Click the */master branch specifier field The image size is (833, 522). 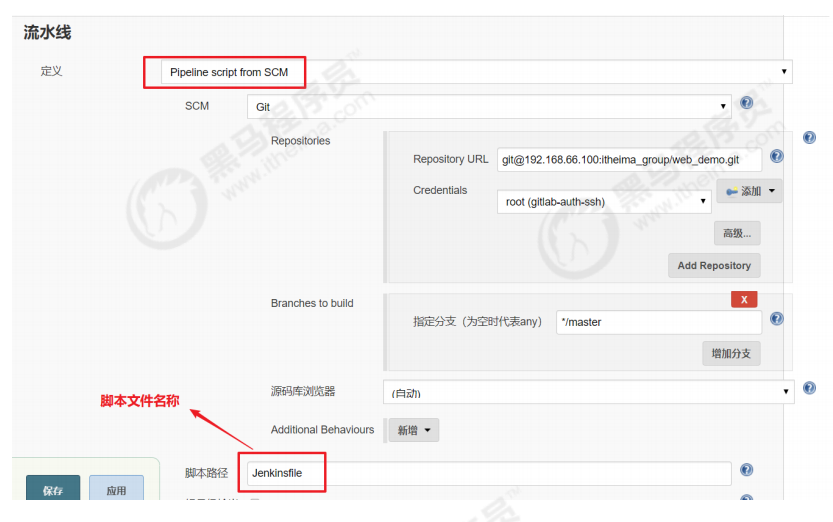tap(659, 322)
